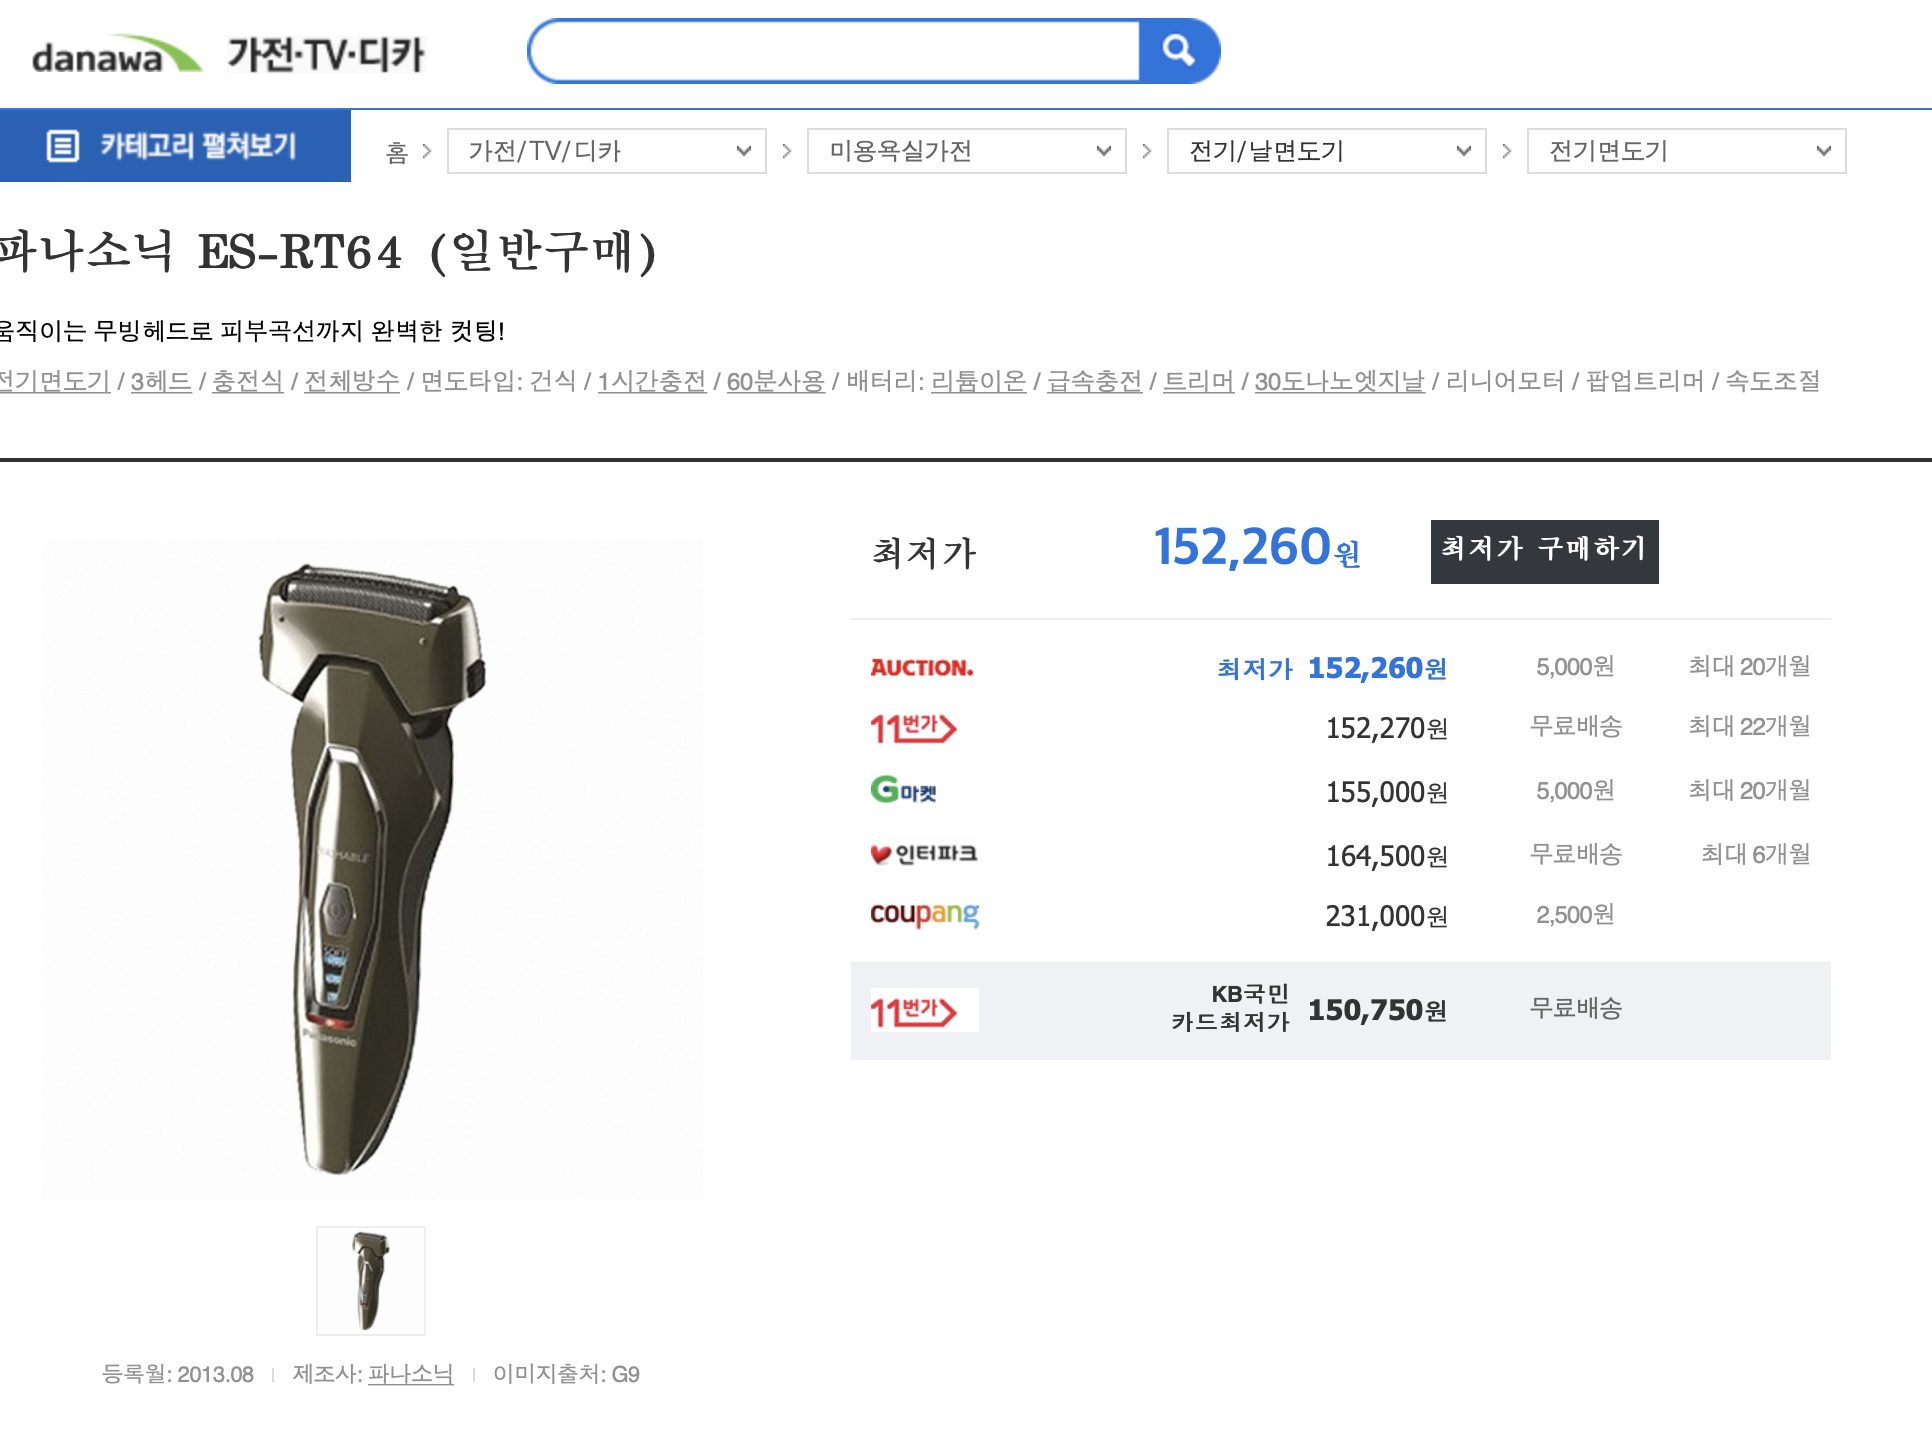This screenshot has height=1444, width=1932.
Task: Go to 홈 in breadcrumb
Action: [397, 152]
